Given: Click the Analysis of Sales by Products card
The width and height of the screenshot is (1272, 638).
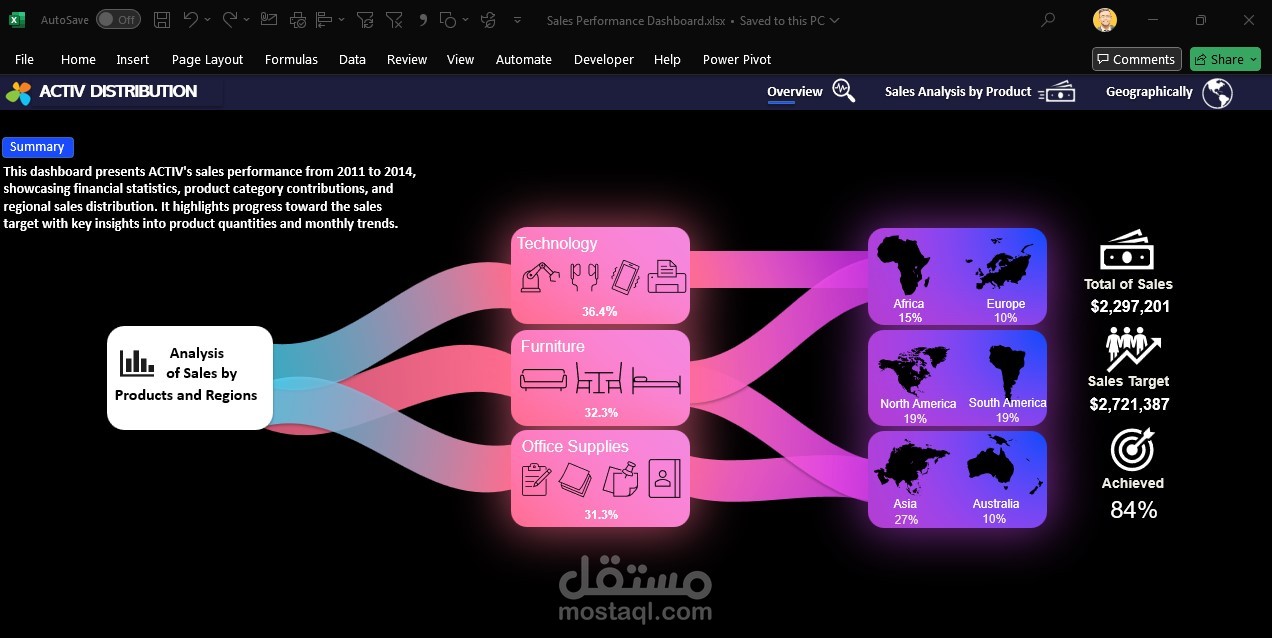Looking at the screenshot, I should 190,378.
